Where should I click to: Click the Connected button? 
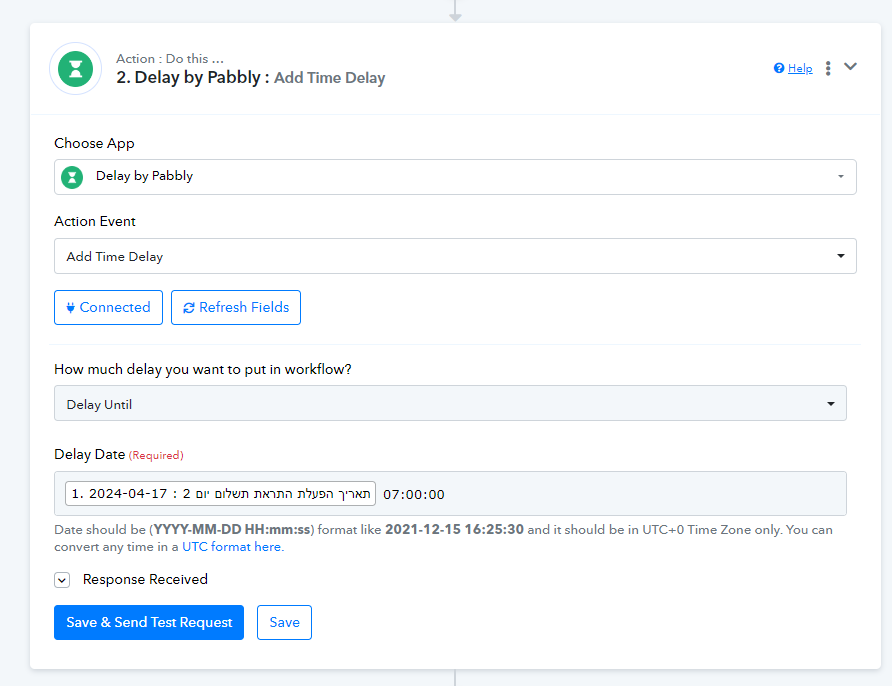pyautogui.click(x=108, y=308)
